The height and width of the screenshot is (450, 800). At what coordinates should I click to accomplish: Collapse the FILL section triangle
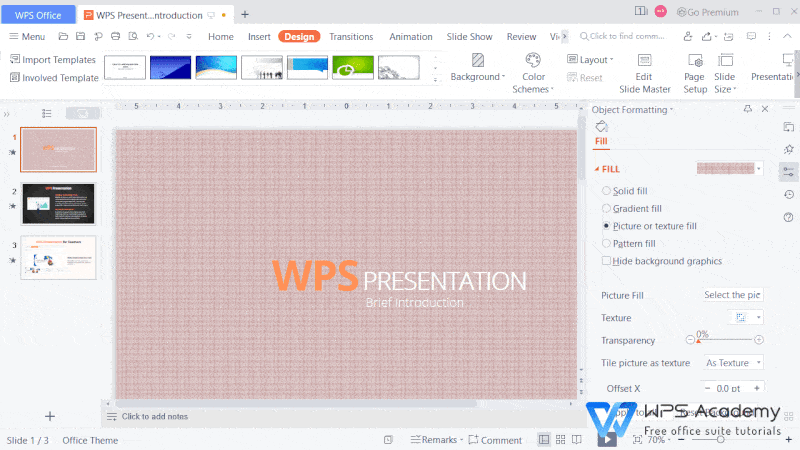[x=597, y=169]
